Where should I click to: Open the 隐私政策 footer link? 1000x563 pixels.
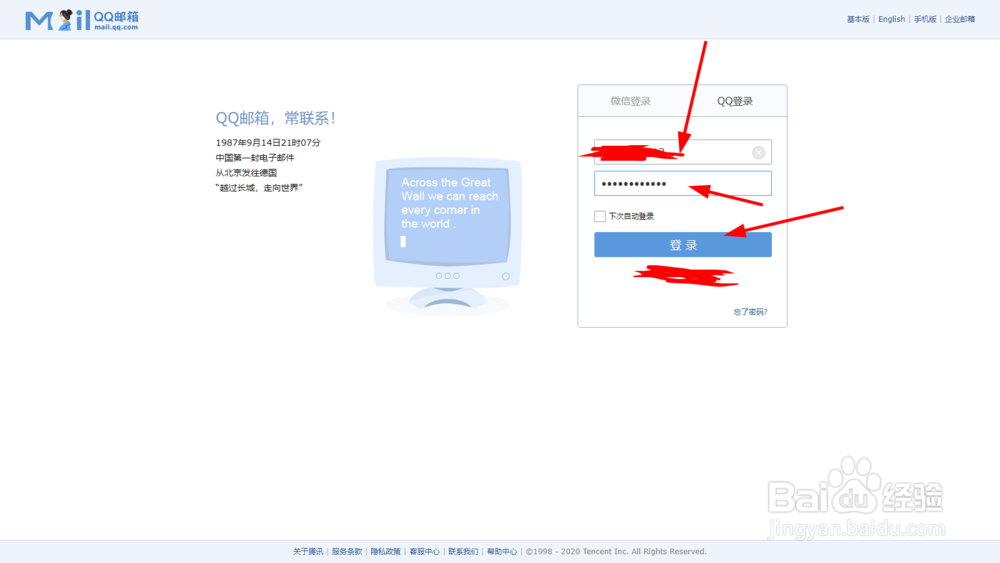point(386,552)
